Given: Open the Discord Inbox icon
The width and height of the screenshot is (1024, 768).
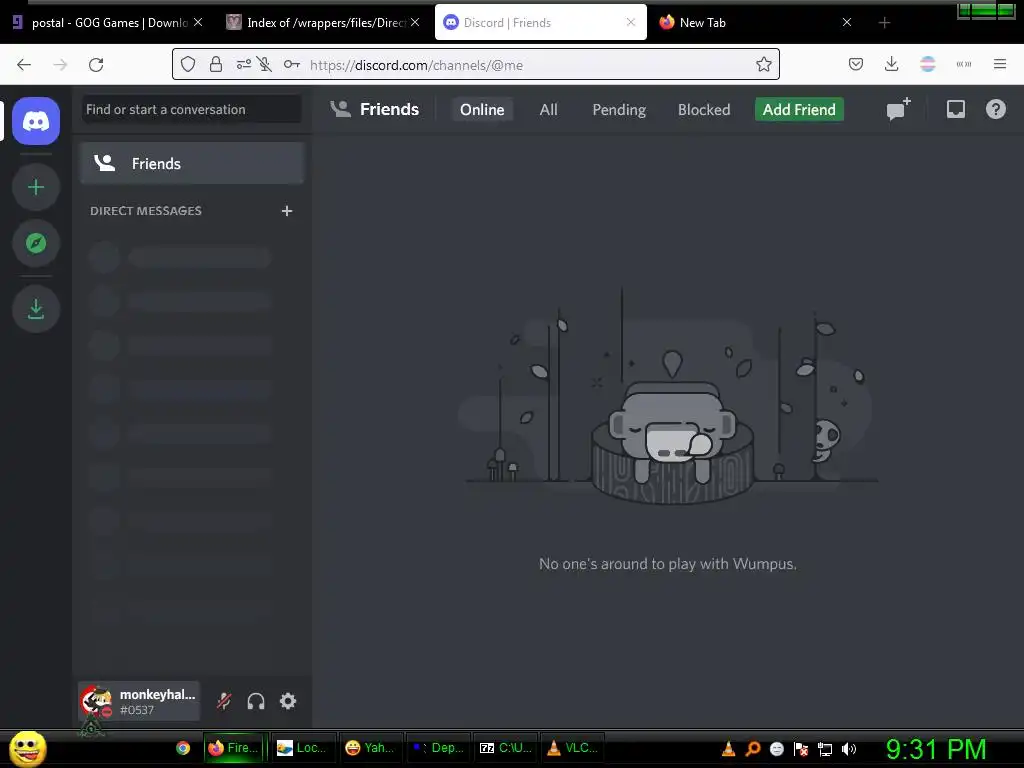Looking at the screenshot, I should point(955,109).
